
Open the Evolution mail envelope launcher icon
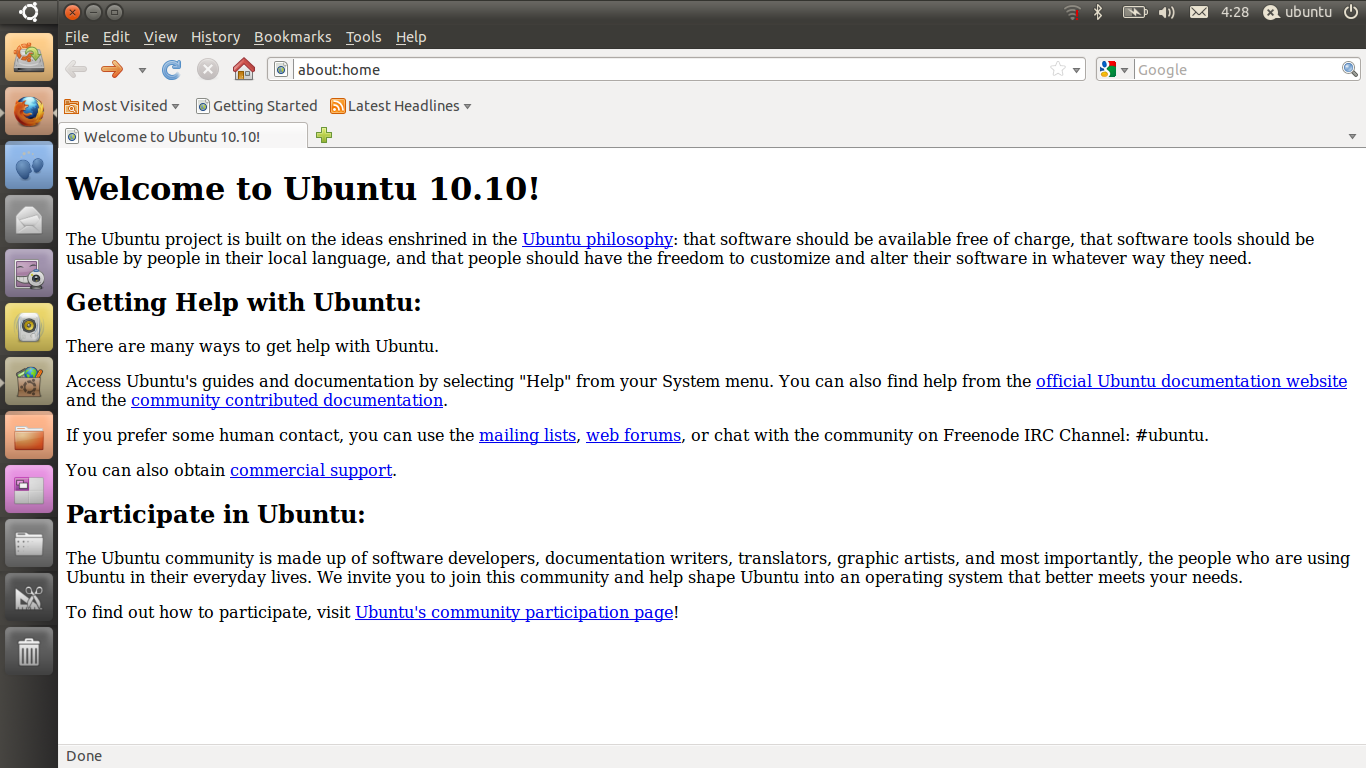point(29,219)
